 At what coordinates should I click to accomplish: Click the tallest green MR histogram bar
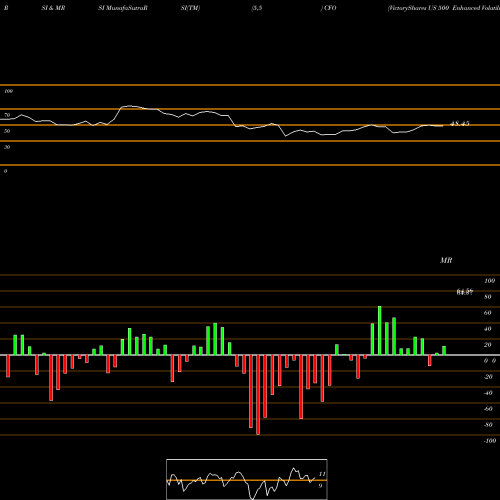(x=380, y=331)
